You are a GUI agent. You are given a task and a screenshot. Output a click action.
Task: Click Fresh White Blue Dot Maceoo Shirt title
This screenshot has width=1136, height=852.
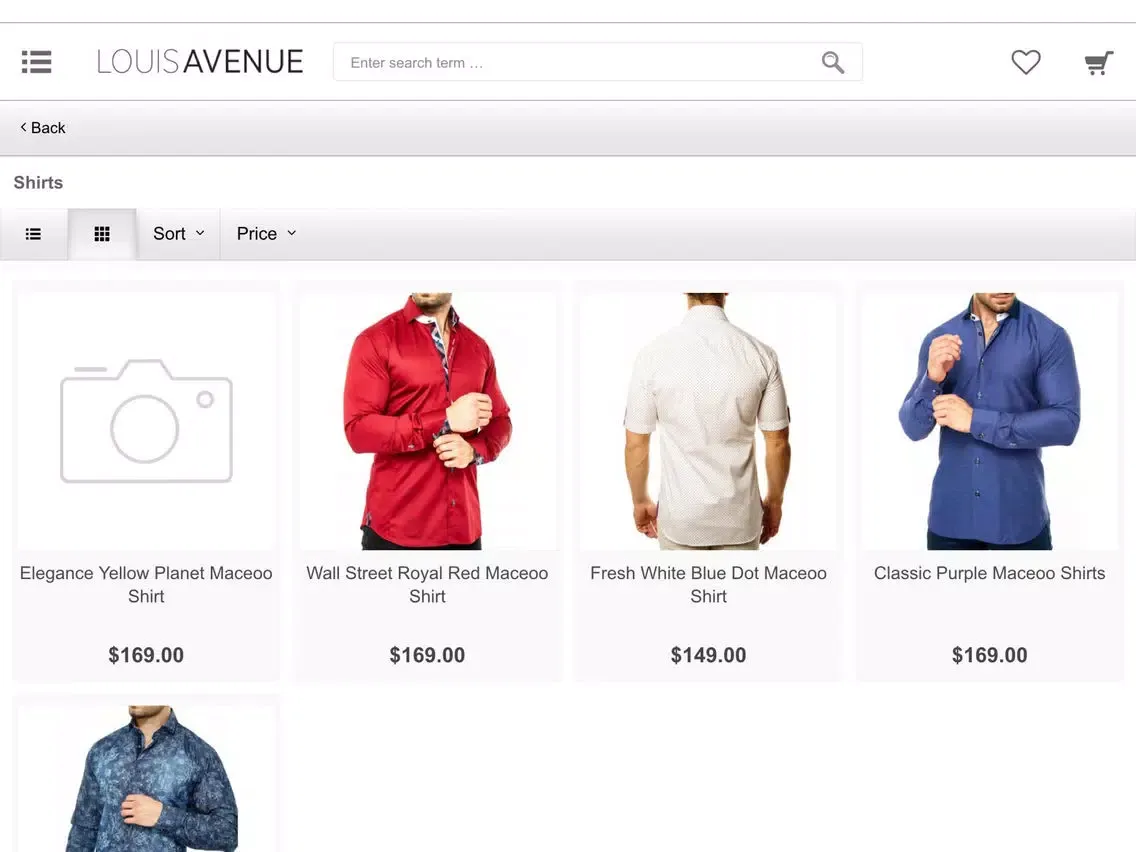tap(709, 585)
